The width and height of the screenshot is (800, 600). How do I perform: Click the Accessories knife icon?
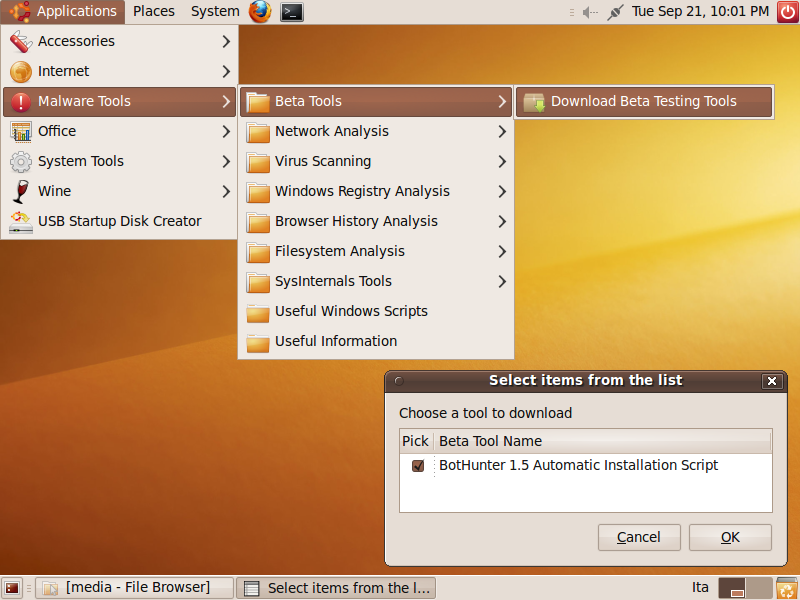21,41
